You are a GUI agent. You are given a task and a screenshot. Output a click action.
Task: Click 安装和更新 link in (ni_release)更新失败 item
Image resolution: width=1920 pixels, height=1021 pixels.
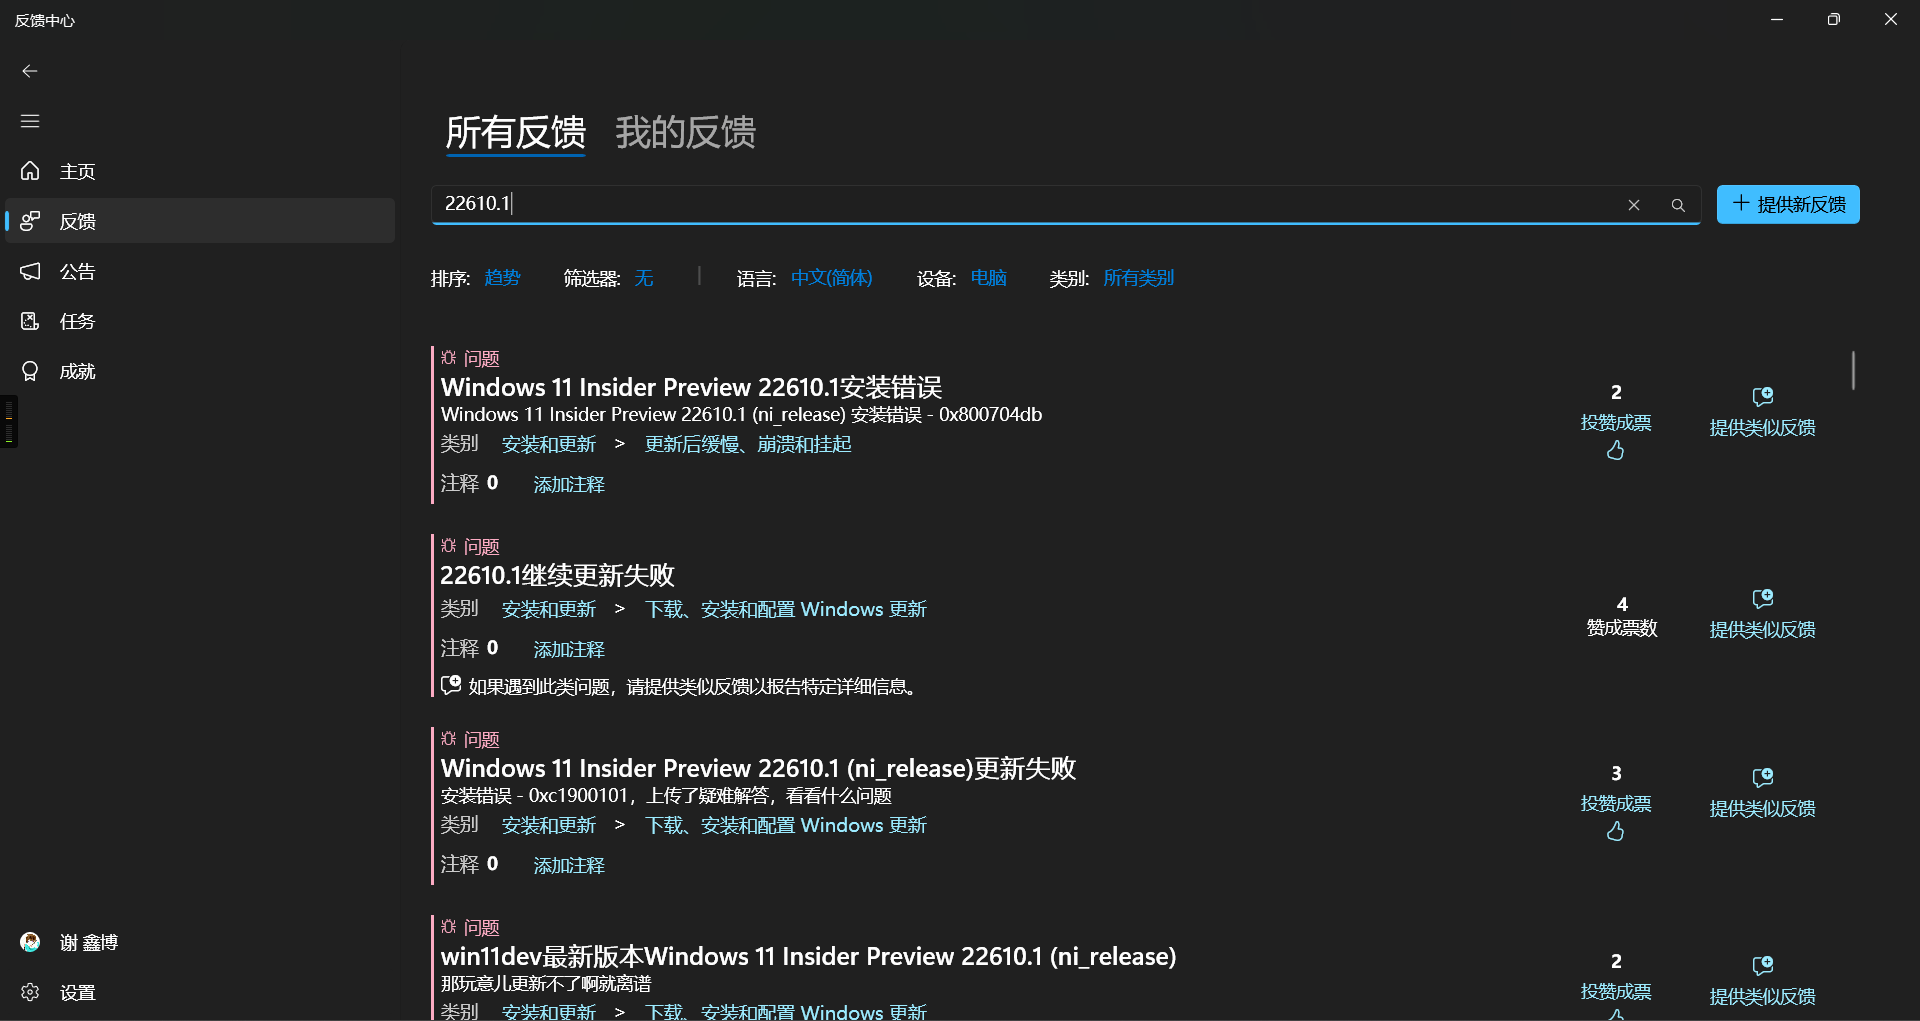(x=549, y=825)
